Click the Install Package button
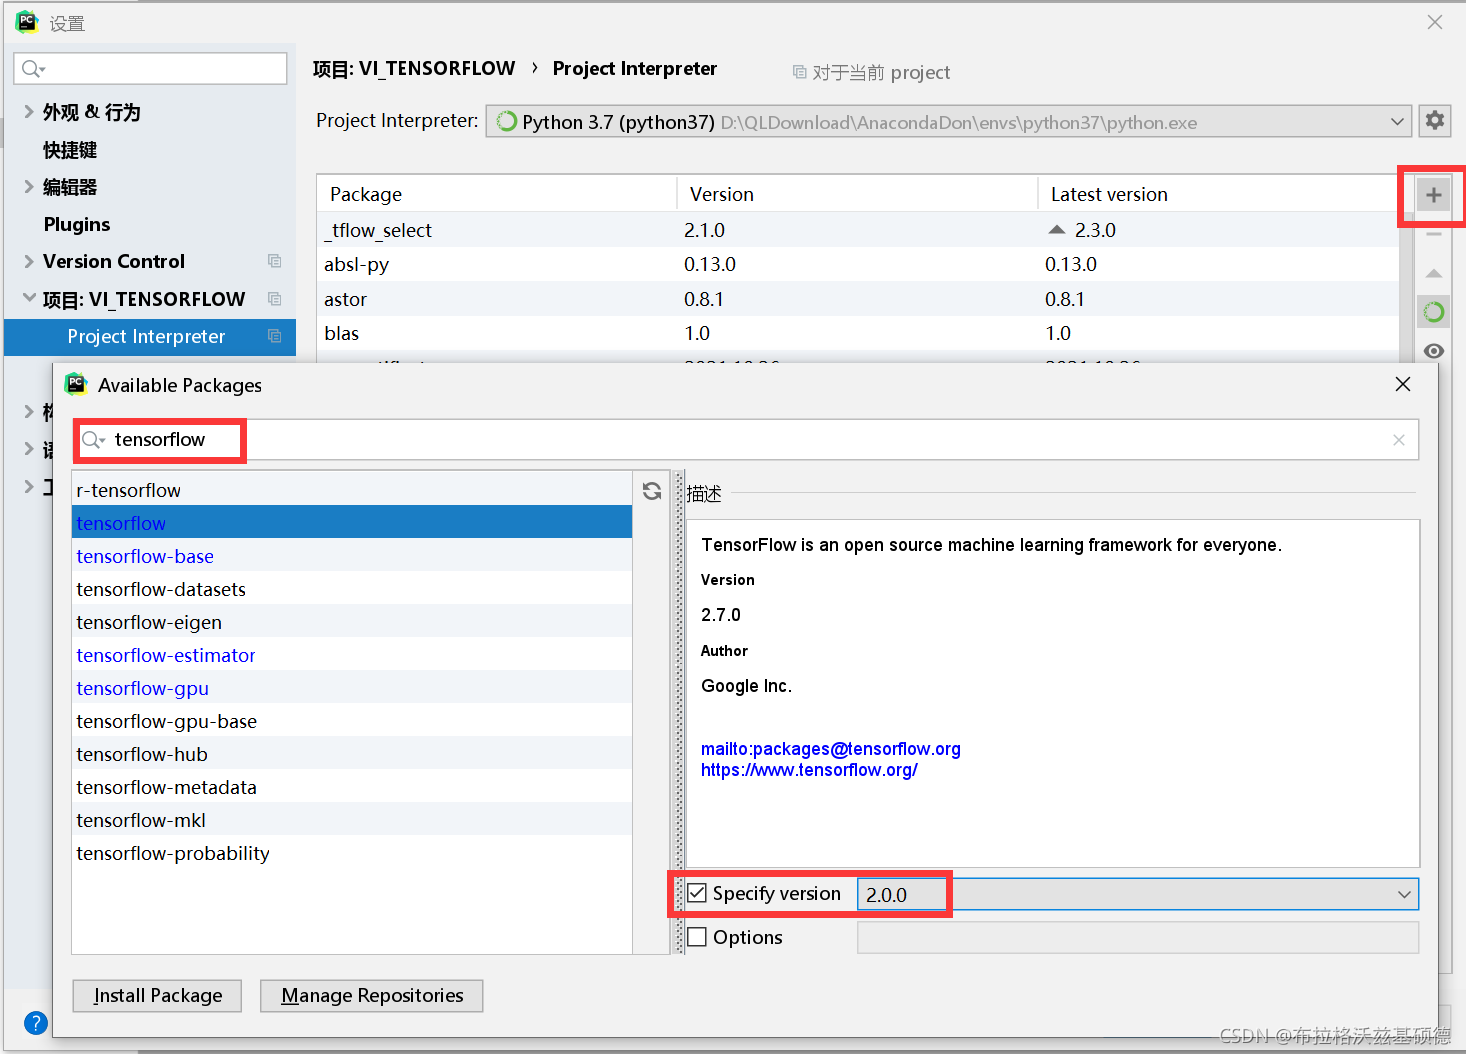This screenshot has height=1054, width=1466. point(157,995)
